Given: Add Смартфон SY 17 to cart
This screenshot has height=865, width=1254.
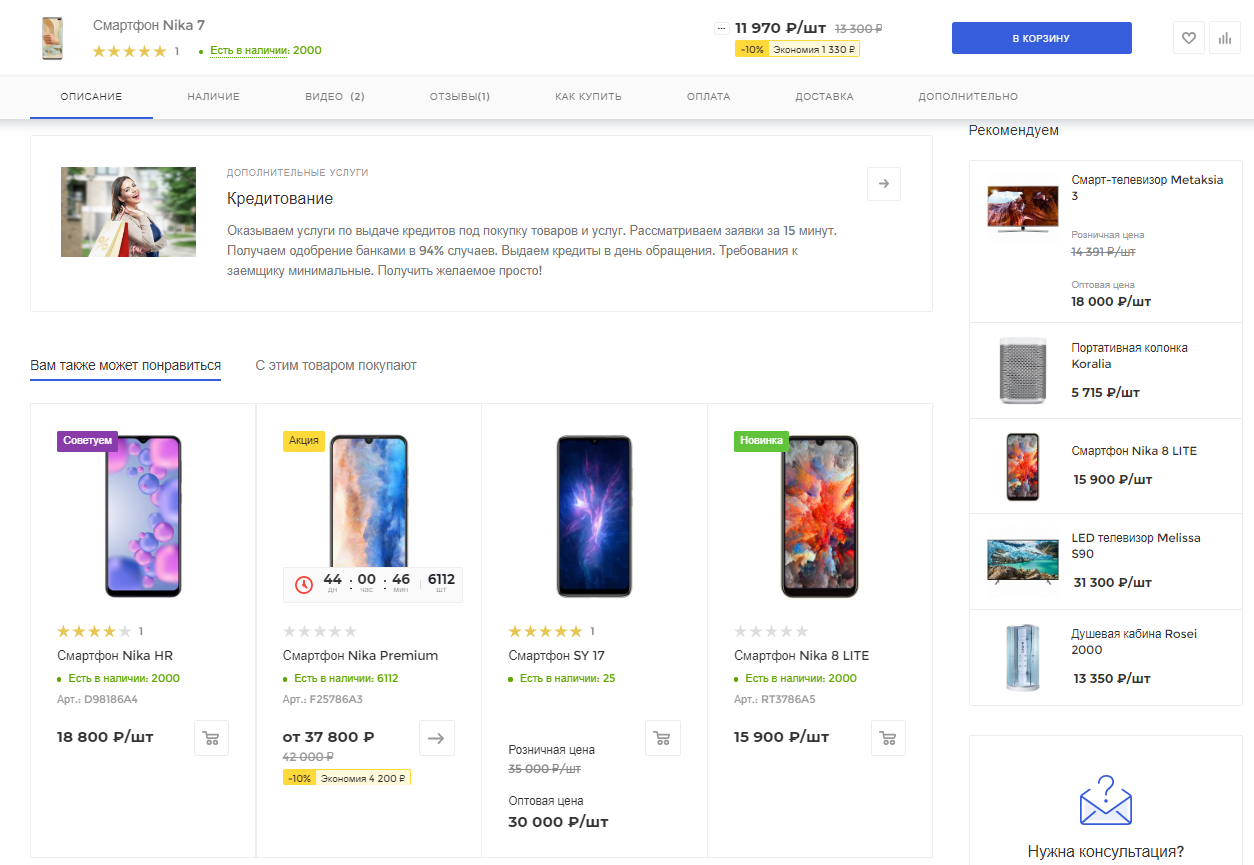Looking at the screenshot, I should point(662,738).
